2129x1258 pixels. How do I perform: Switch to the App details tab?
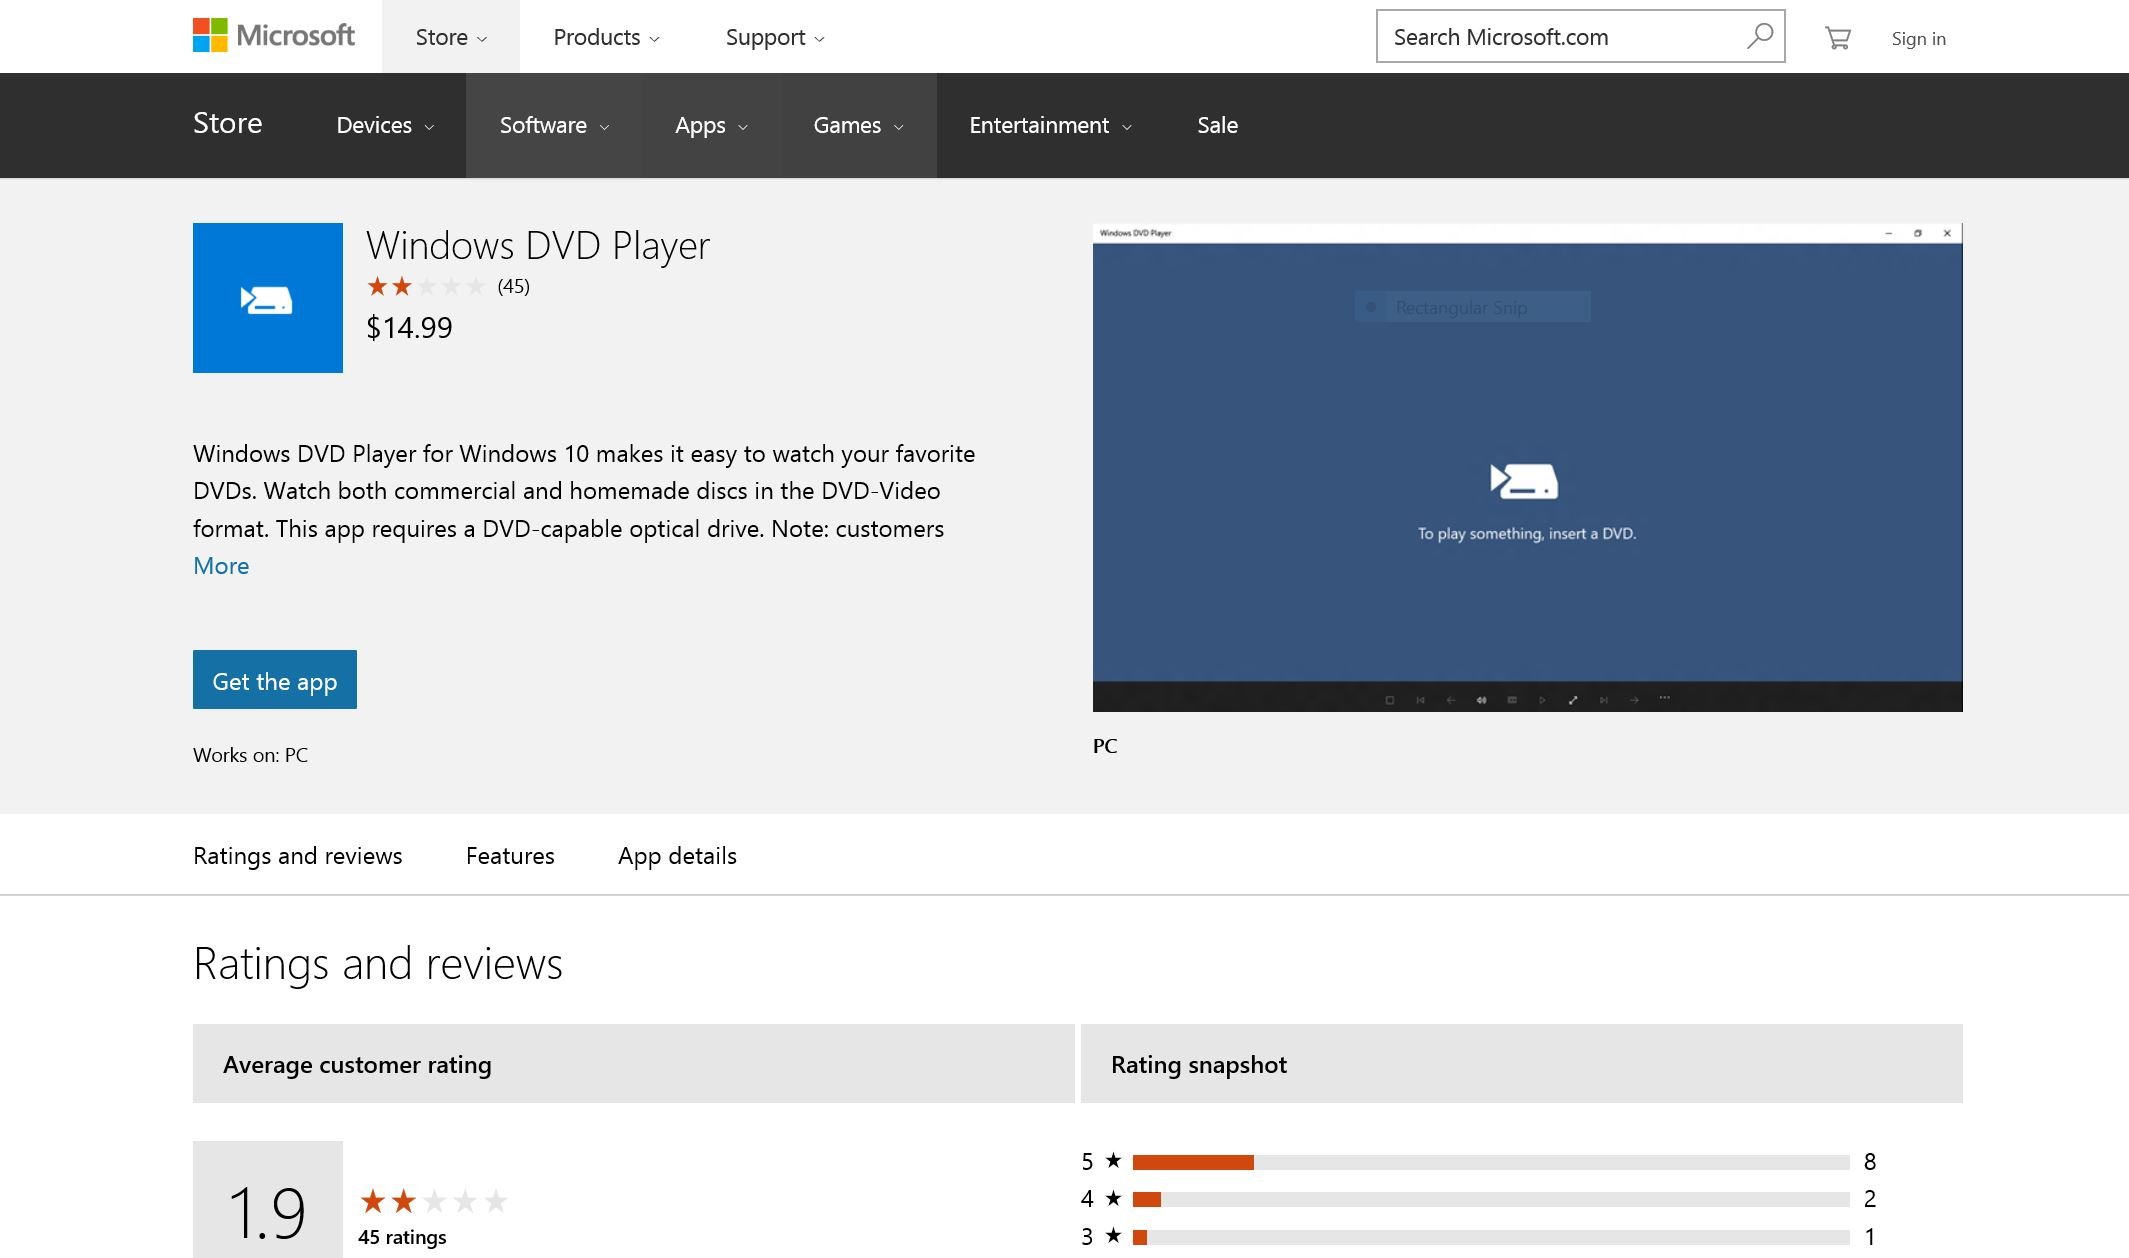tap(677, 855)
